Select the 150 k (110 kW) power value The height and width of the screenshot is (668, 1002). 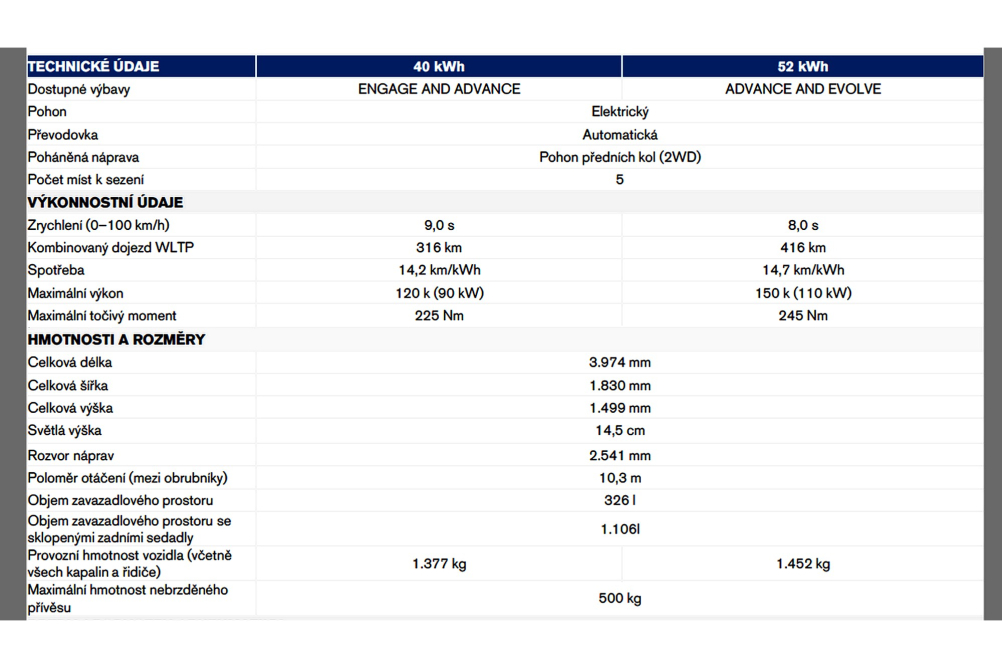click(802, 293)
